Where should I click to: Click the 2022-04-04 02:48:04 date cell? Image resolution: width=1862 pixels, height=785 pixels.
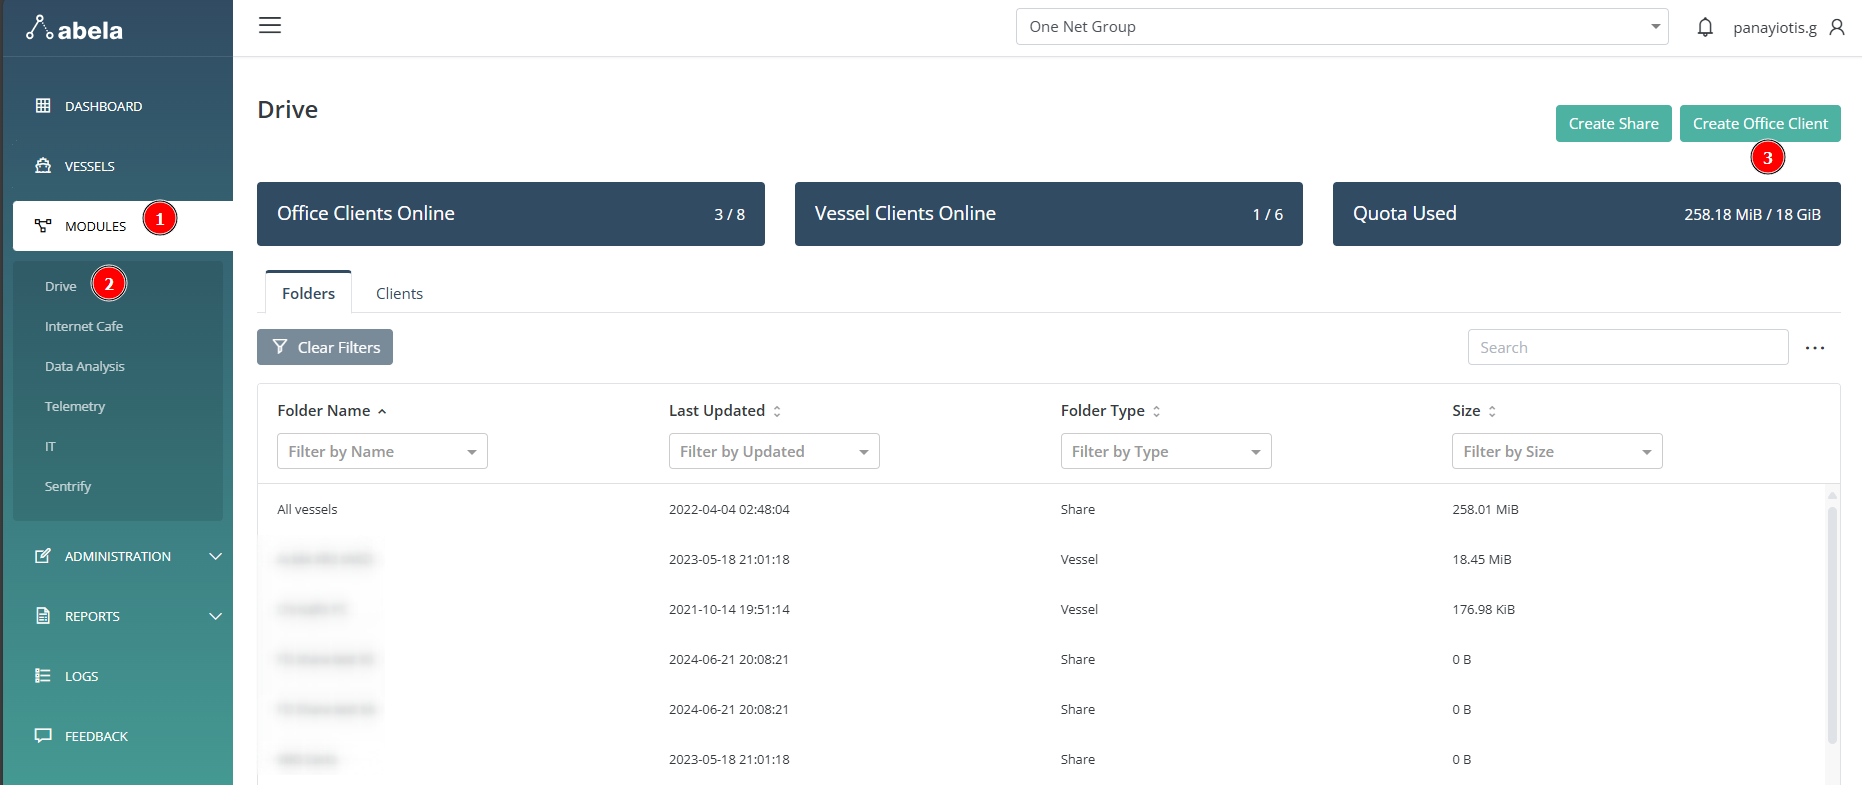tap(729, 509)
